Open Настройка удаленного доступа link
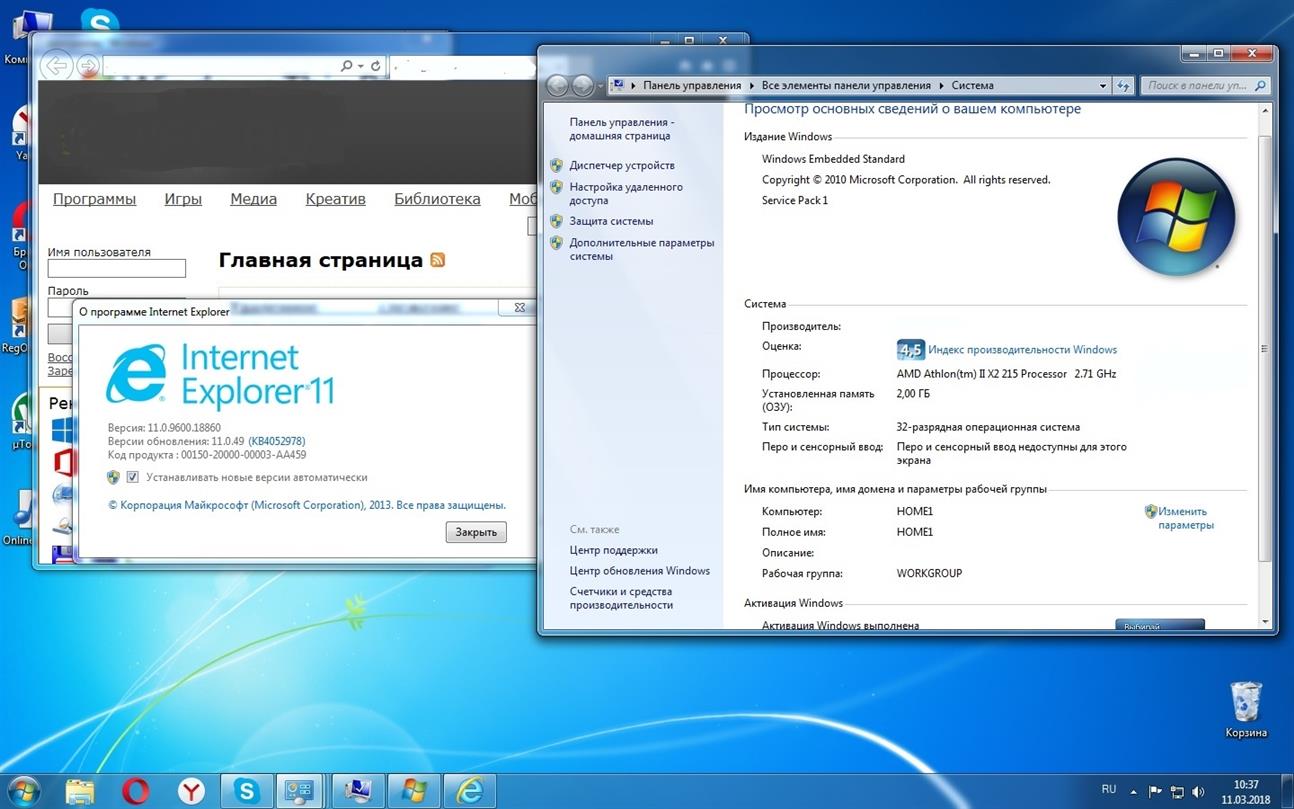 tap(626, 194)
